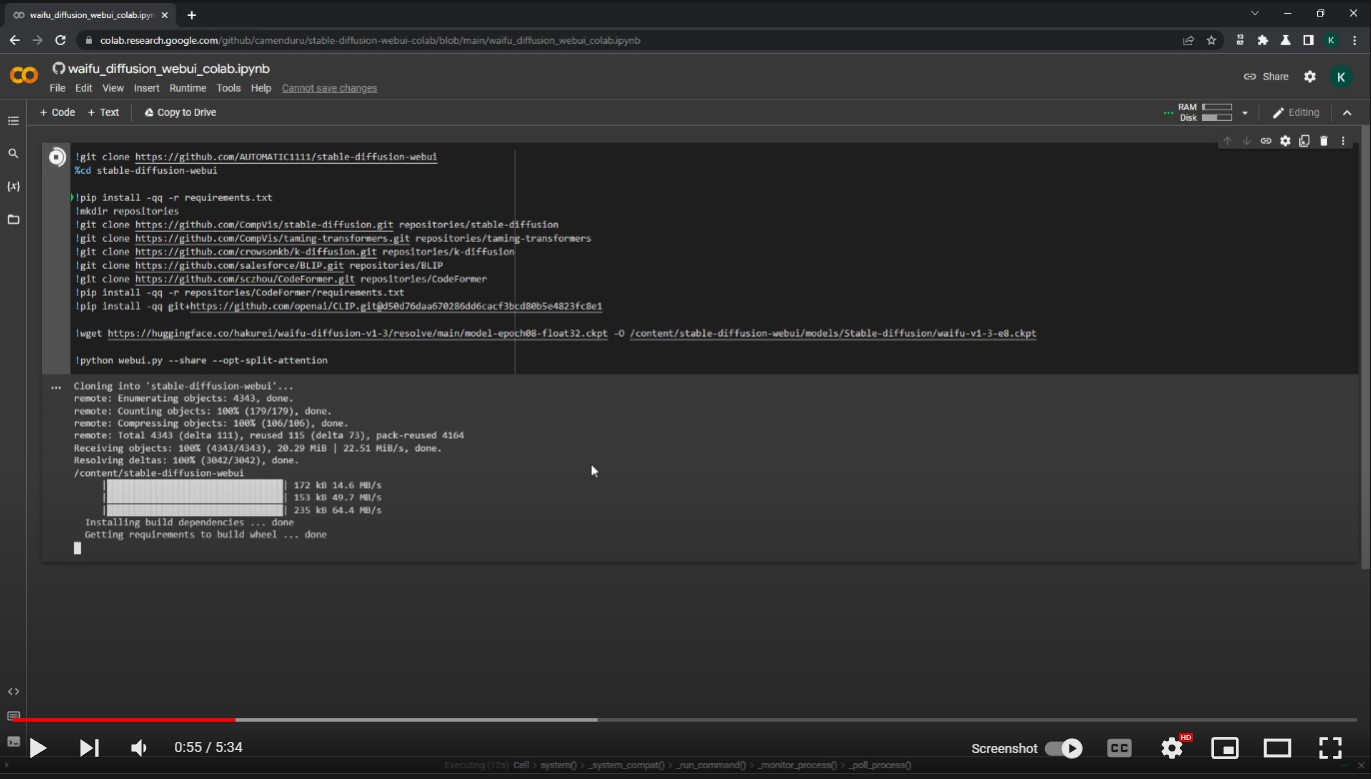The image size is (1371, 779).
Task: Share this page from address bar
Action: tap(1188, 41)
